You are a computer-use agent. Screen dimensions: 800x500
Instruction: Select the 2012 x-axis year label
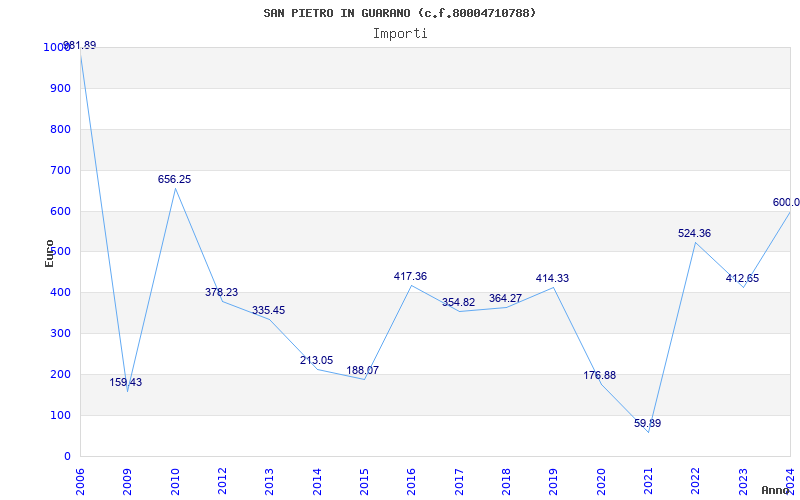click(222, 482)
